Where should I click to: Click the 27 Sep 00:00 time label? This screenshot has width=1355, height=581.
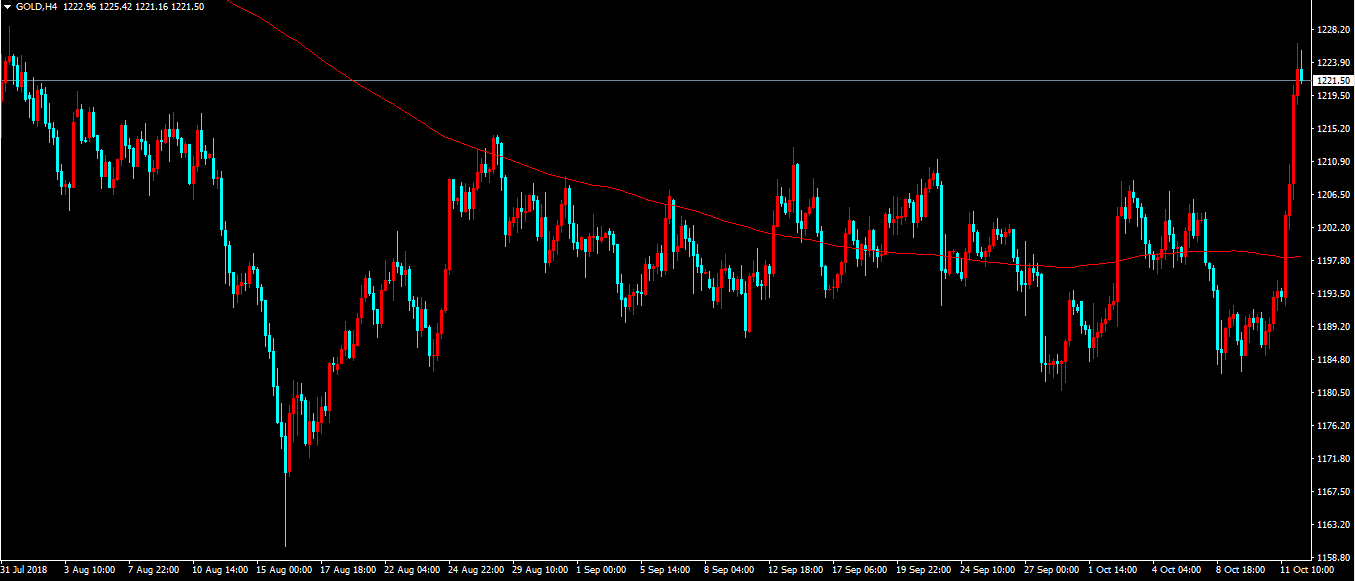point(1053,570)
